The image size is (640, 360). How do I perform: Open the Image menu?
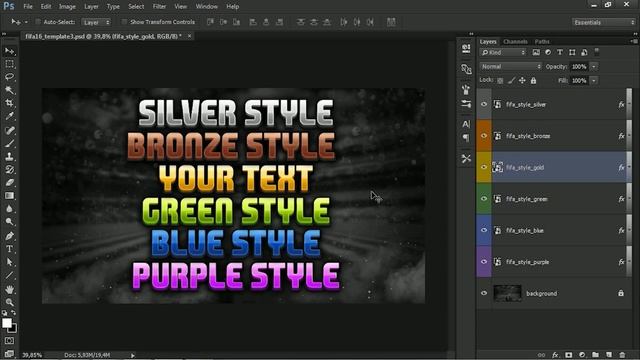tap(67, 7)
